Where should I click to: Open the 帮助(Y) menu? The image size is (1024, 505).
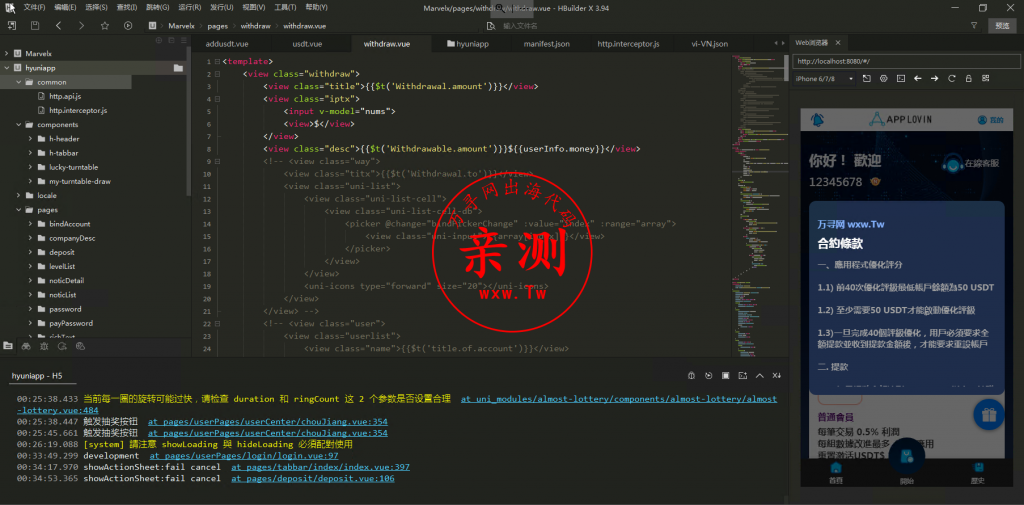317,7
